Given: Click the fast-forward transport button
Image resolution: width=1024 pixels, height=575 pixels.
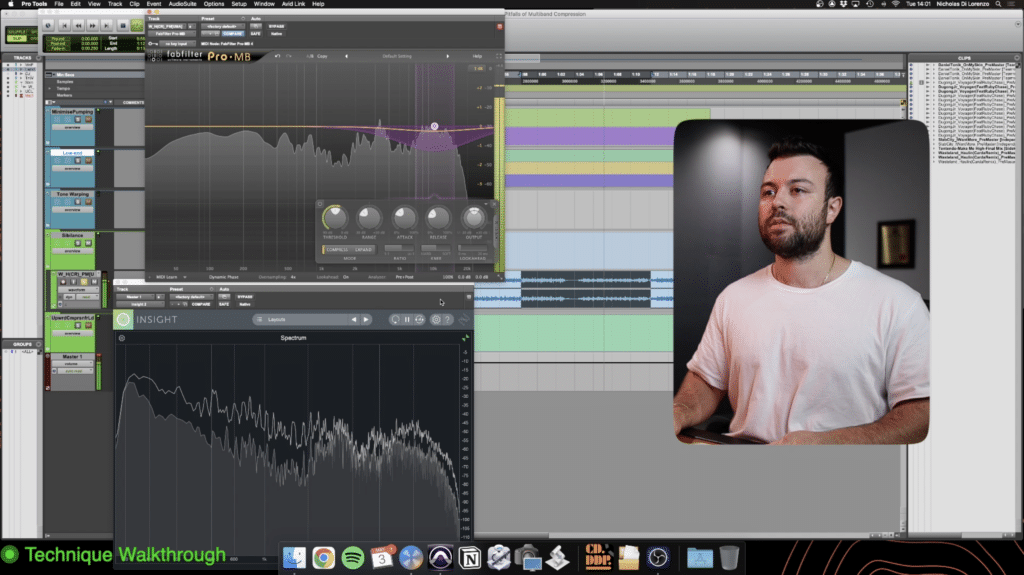Looking at the screenshot, I should [x=93, y=25].
